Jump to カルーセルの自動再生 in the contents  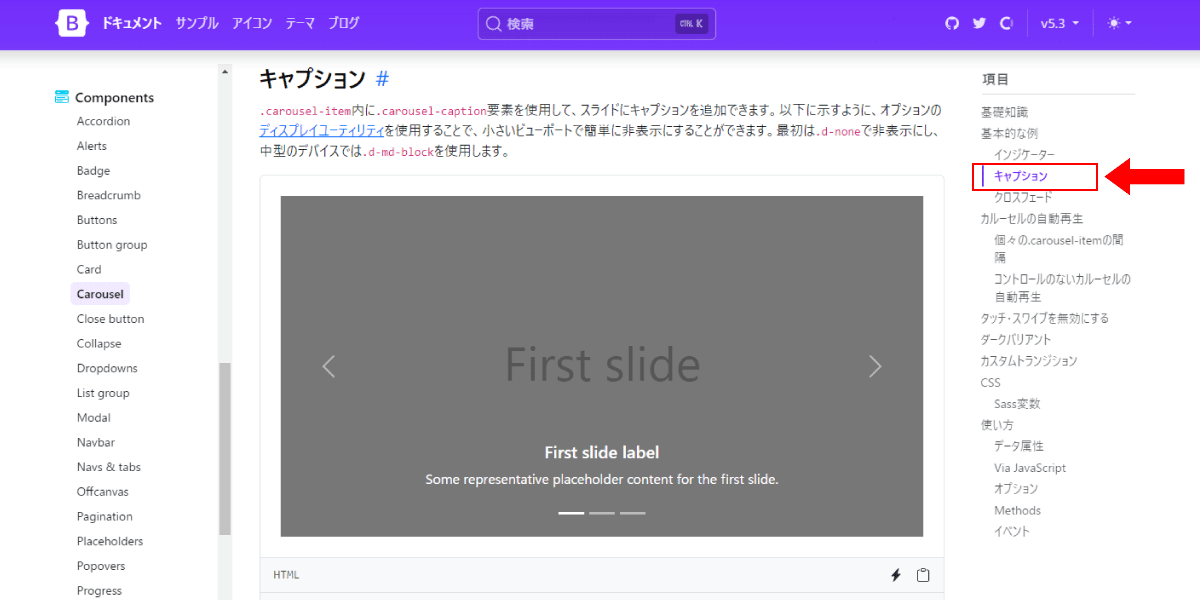coord(1032,218)
